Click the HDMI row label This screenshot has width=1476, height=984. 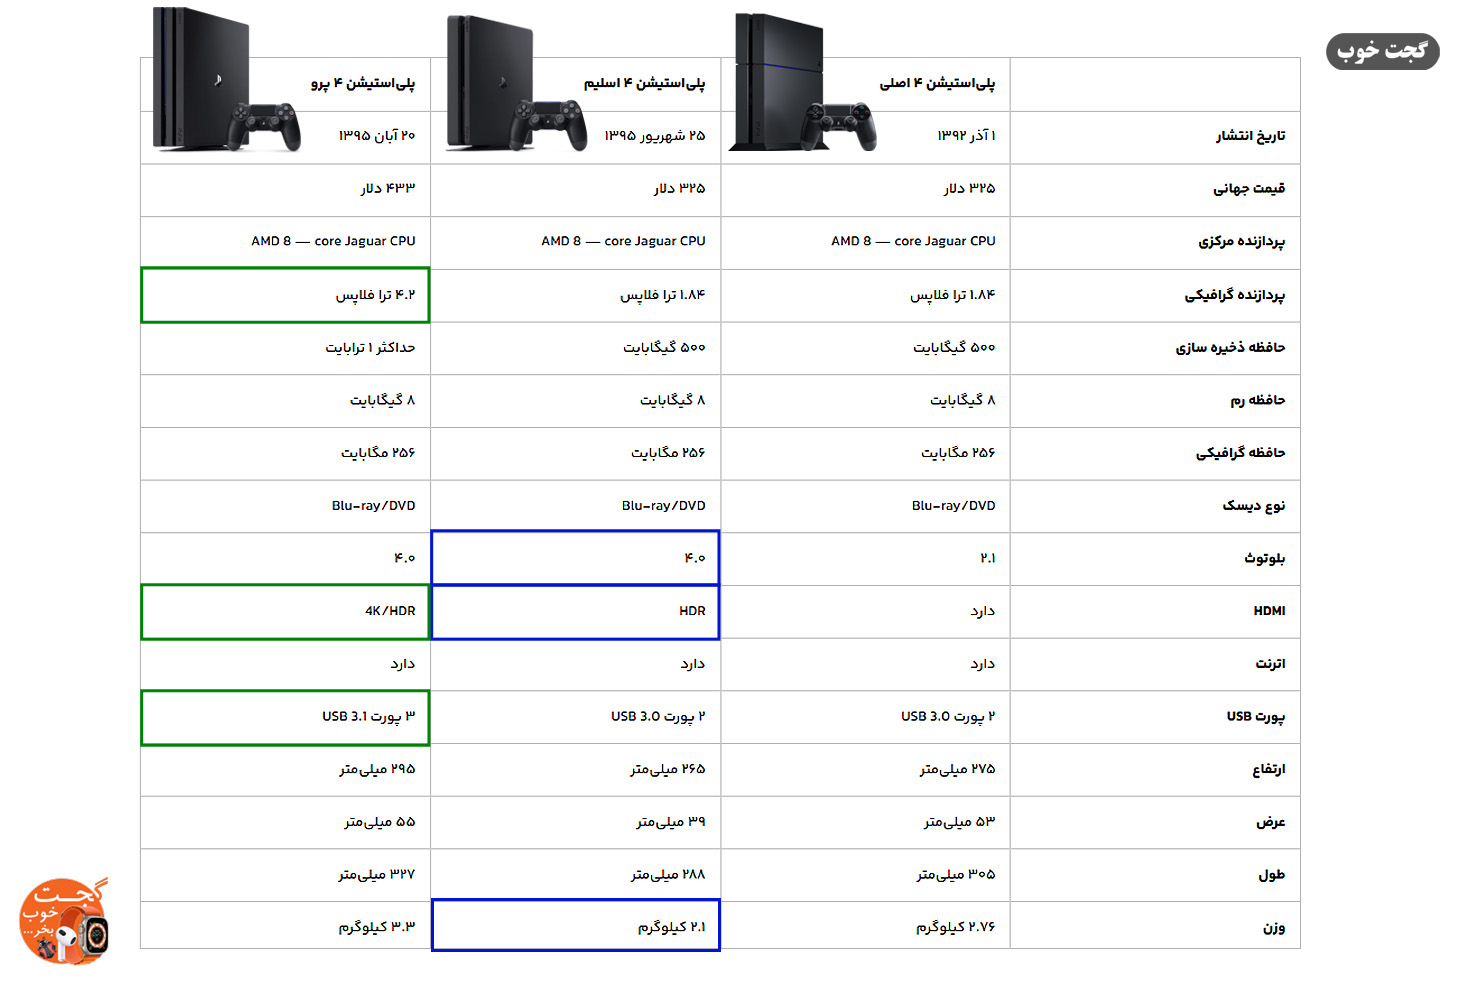tap(1269, 611)
